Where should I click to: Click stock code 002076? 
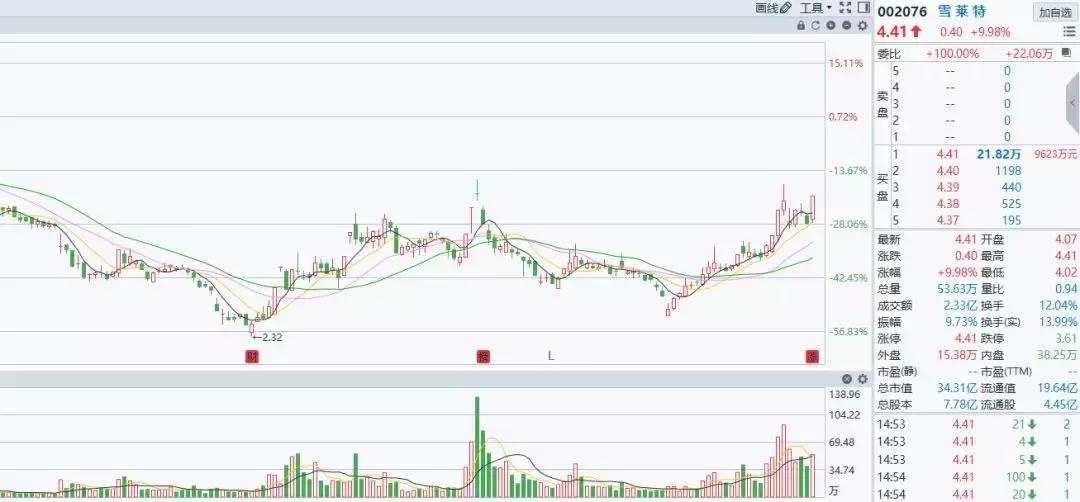pyautogui.click(x=902, y=12)
